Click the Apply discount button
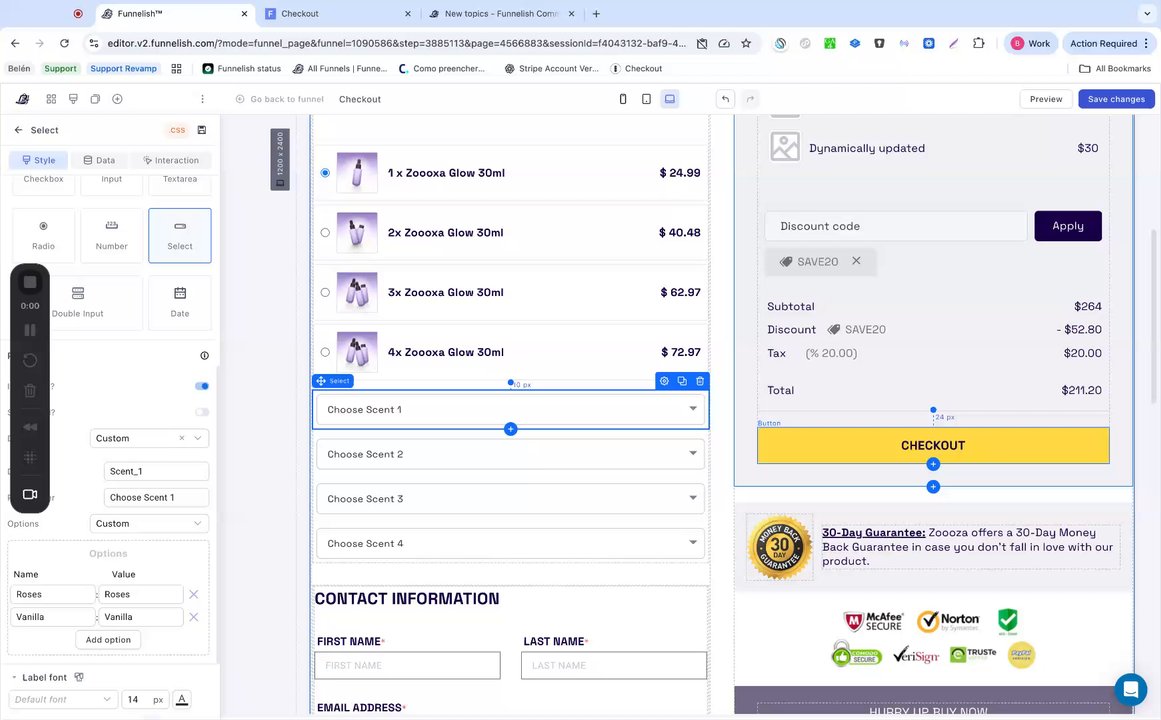This screenshot has height=720, width=1161. pos(1068,226)
